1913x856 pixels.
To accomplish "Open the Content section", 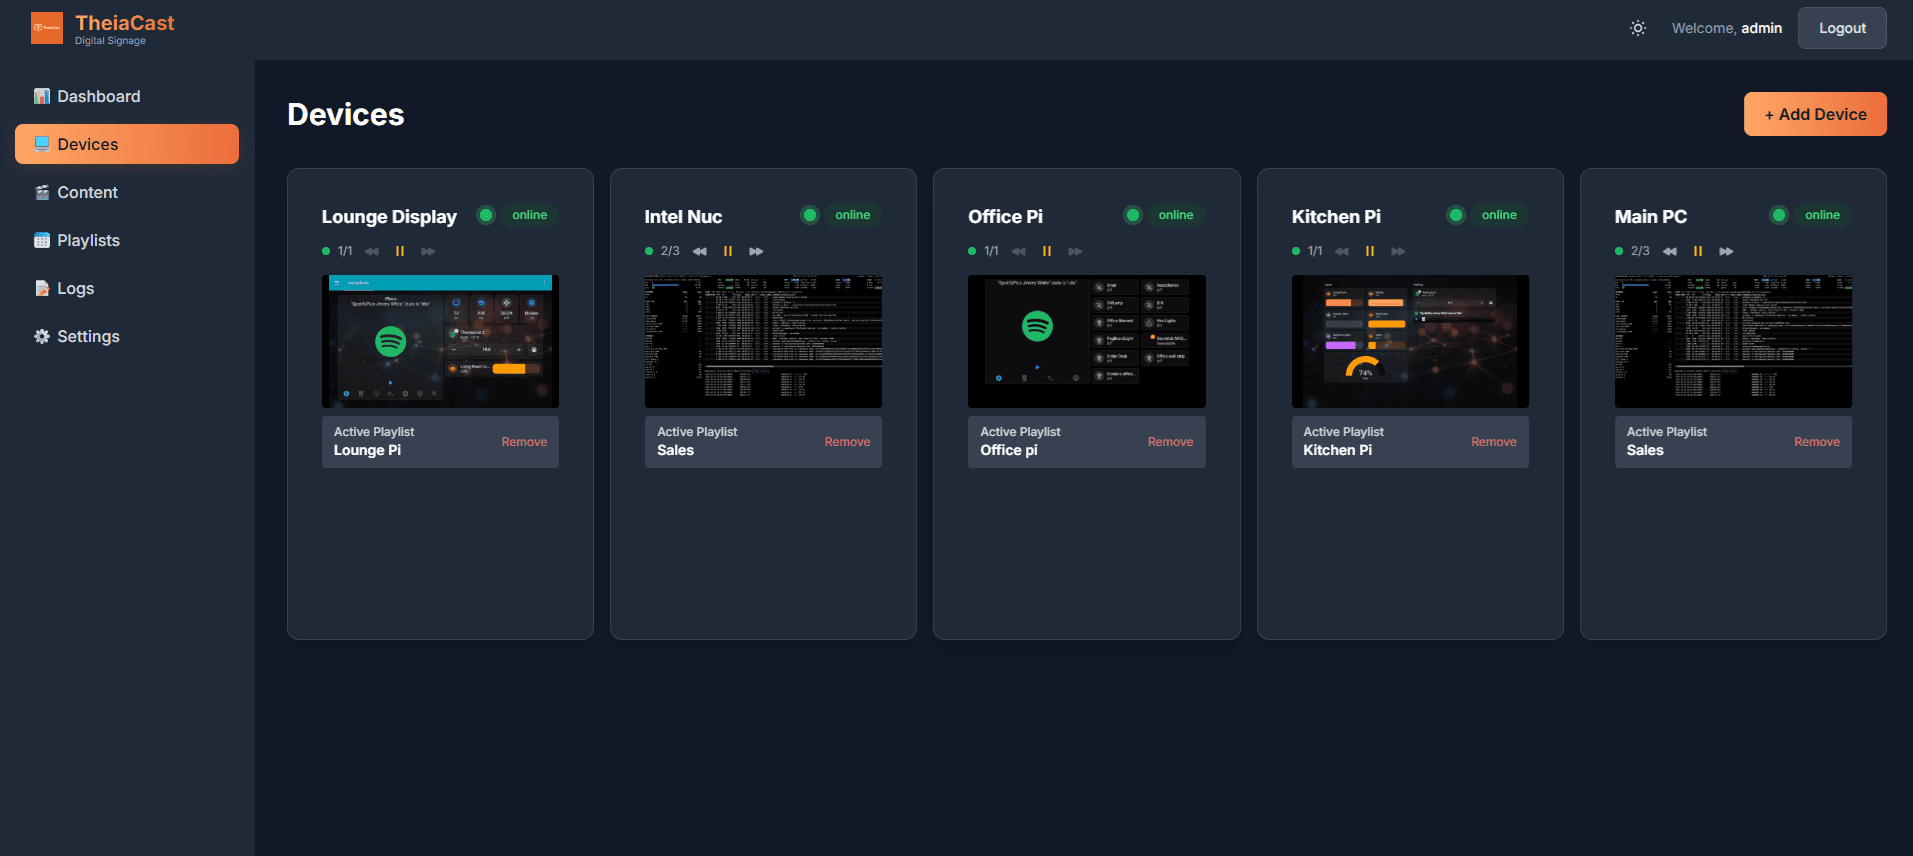I will pos(87,192).
